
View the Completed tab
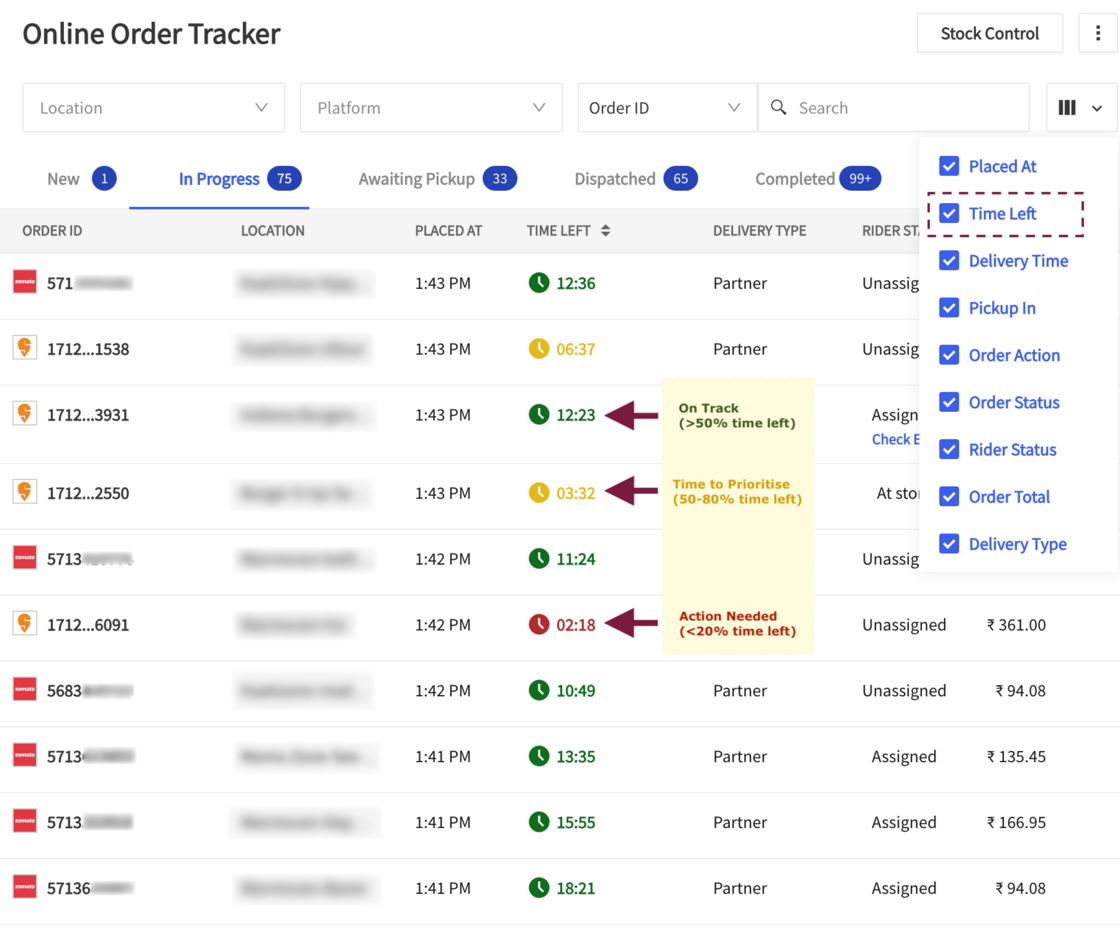pos(818,179)
